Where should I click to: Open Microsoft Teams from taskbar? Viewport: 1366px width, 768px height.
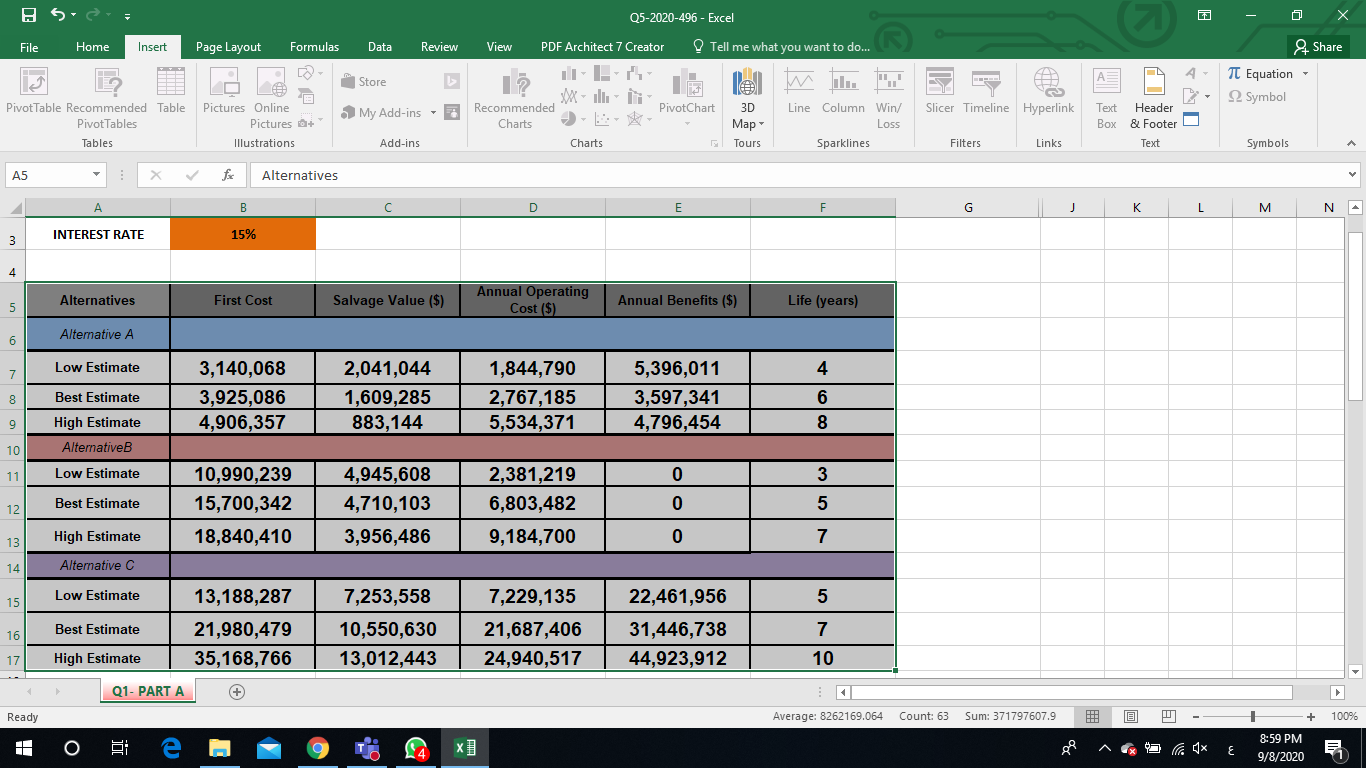(366, 748)
